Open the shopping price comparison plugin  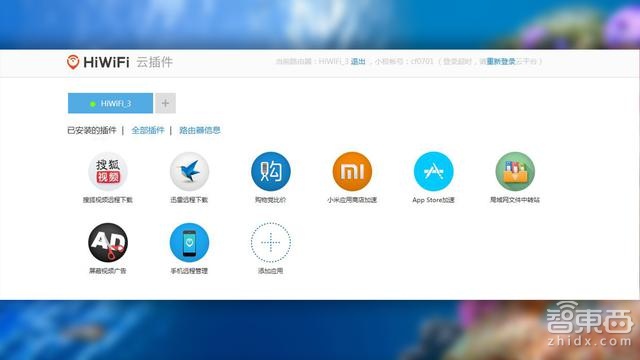coord(271,171)
